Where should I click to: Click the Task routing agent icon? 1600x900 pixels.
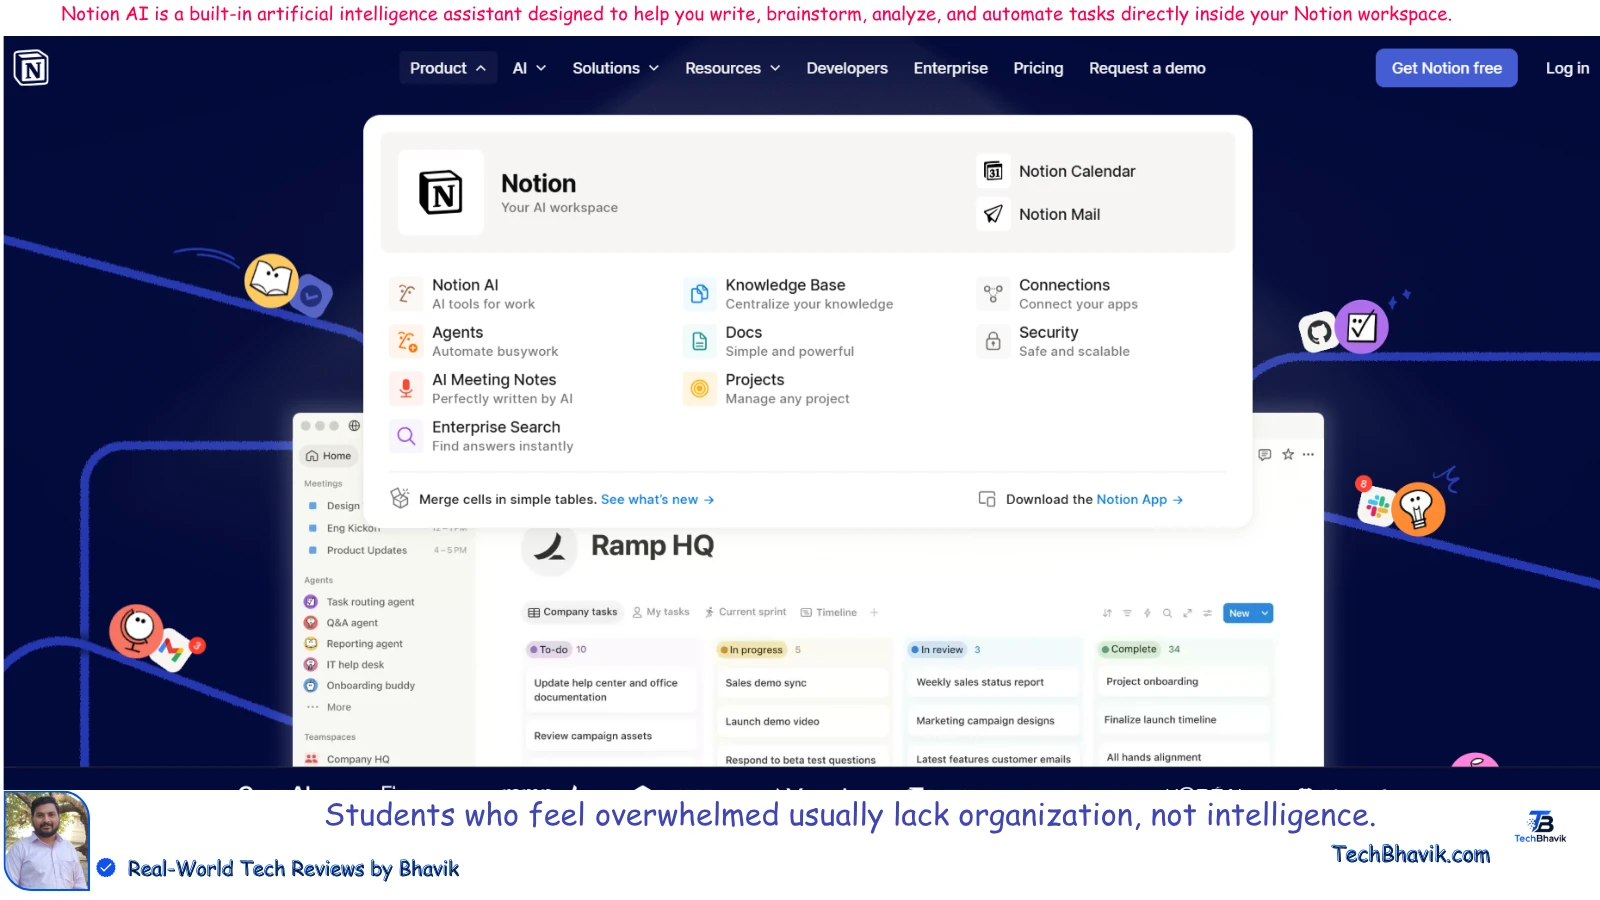tap(311, 602)
